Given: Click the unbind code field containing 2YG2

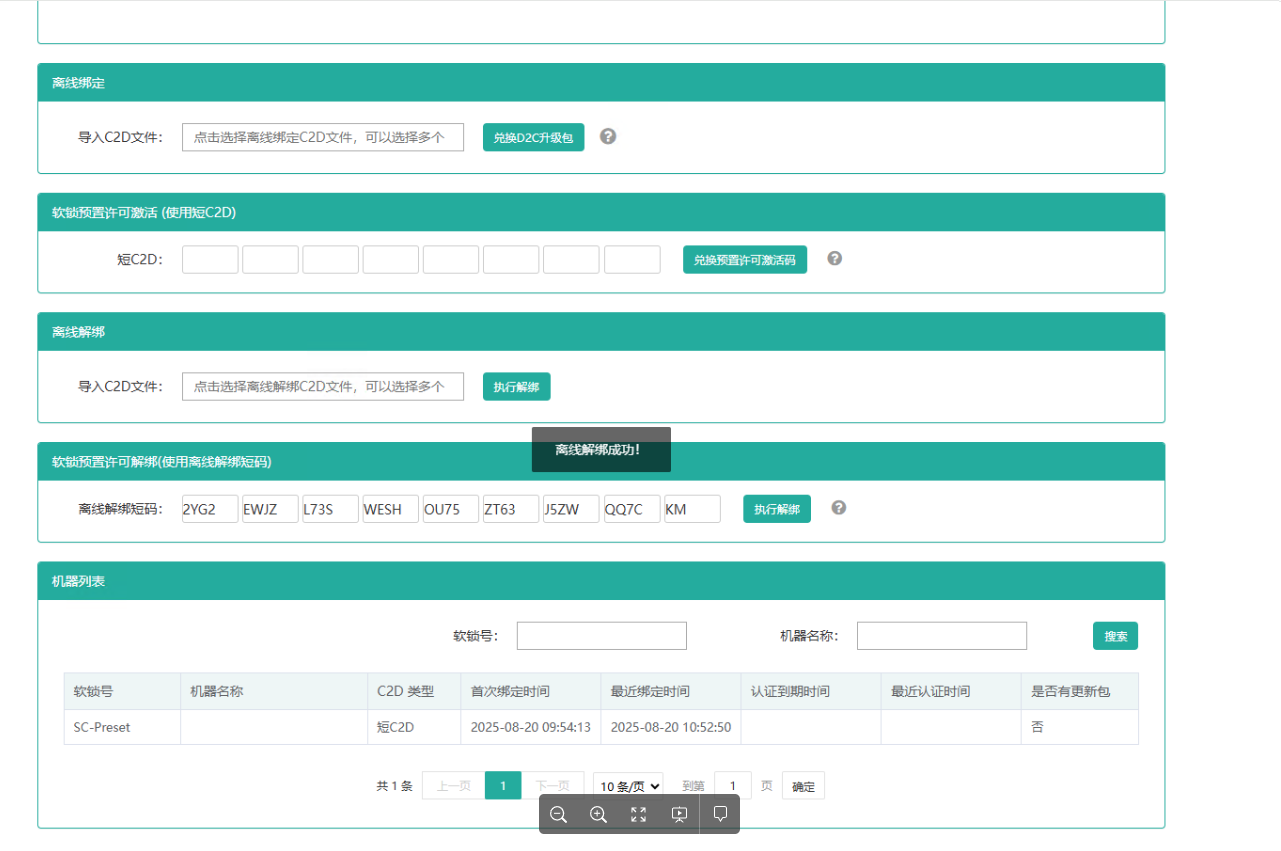Looking at the screenshot, I should [210, 509].
